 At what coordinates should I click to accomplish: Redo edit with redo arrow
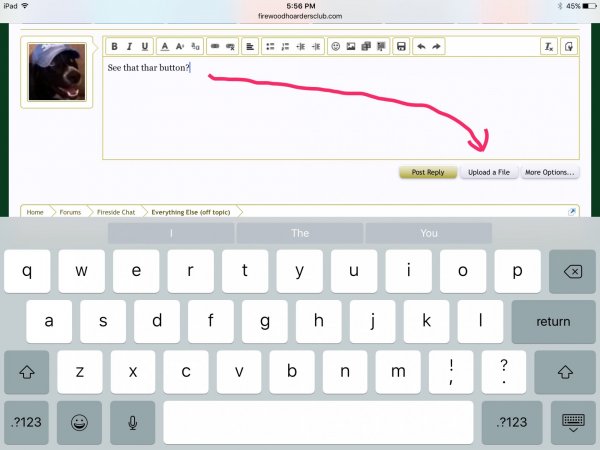coord(437,46)
